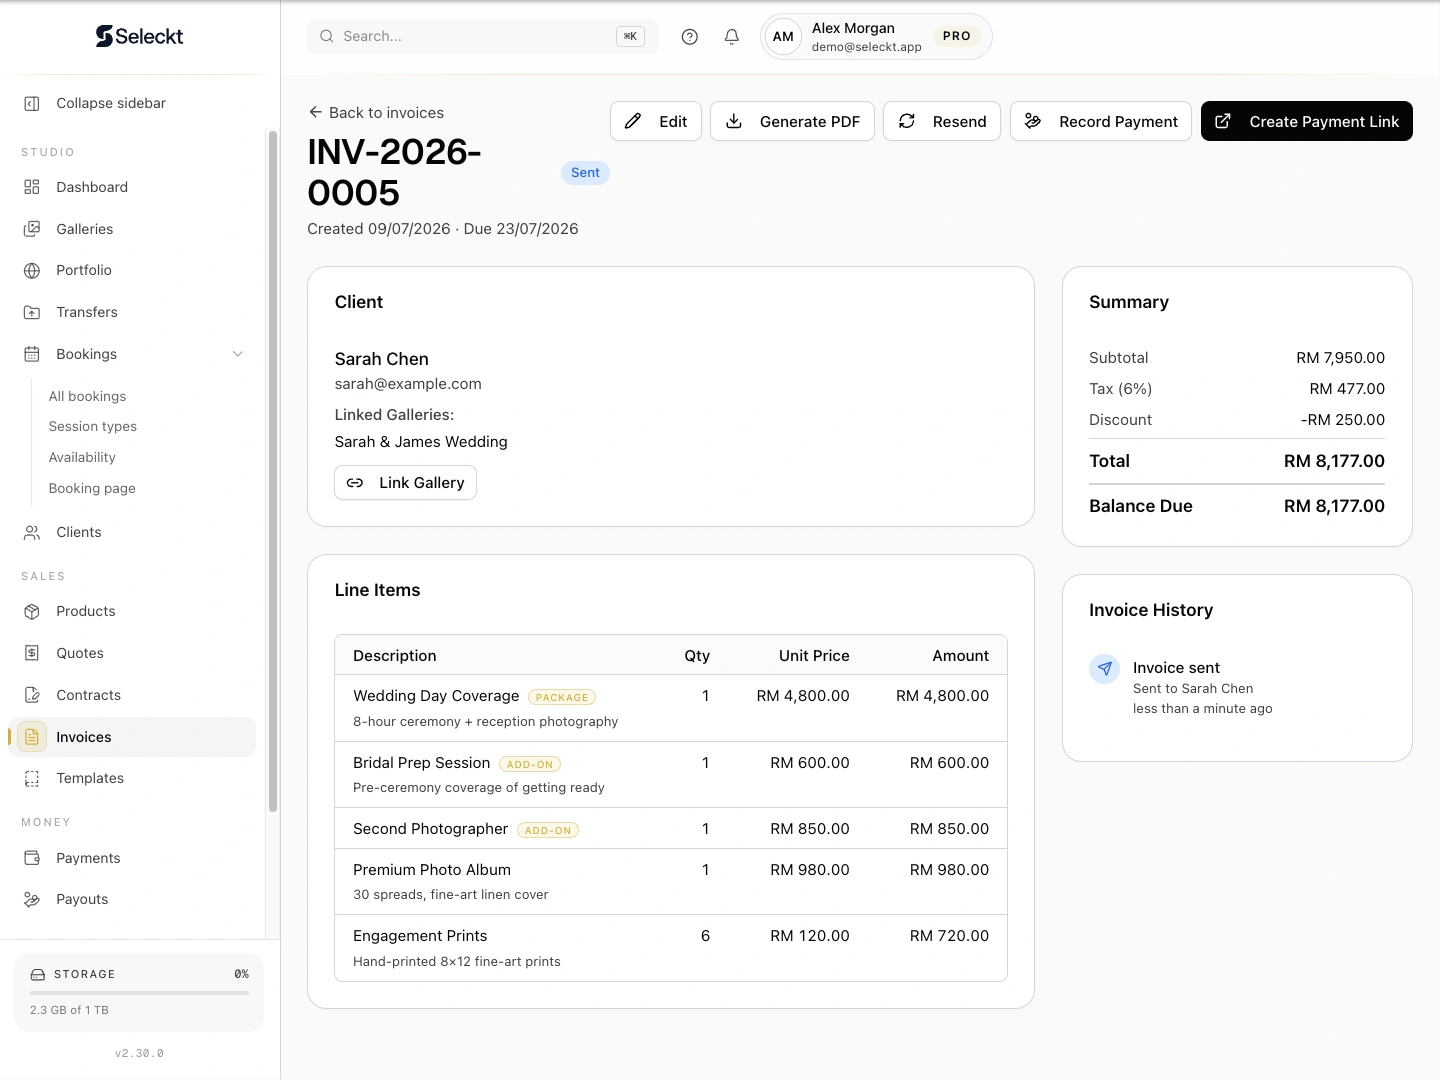Create a payment link

pyautogui.click(x=1307, y=121)
